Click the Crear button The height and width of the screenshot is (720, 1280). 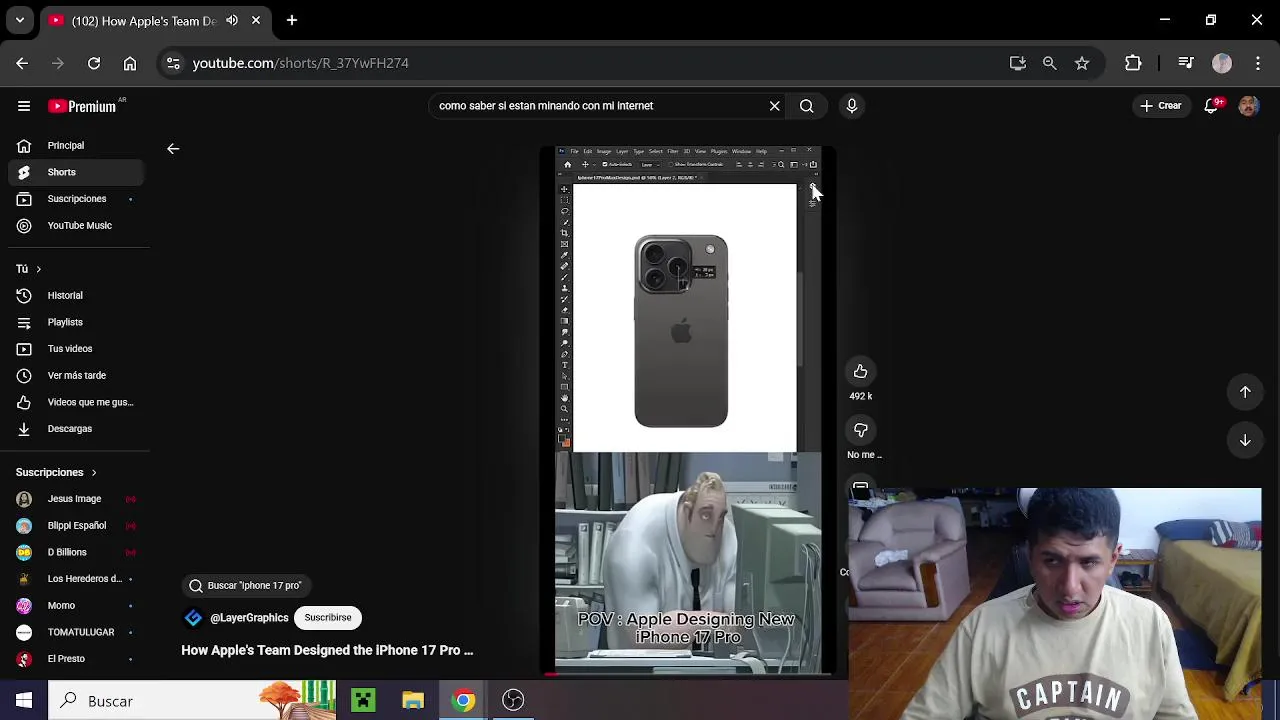click(x=1161, y=106)
